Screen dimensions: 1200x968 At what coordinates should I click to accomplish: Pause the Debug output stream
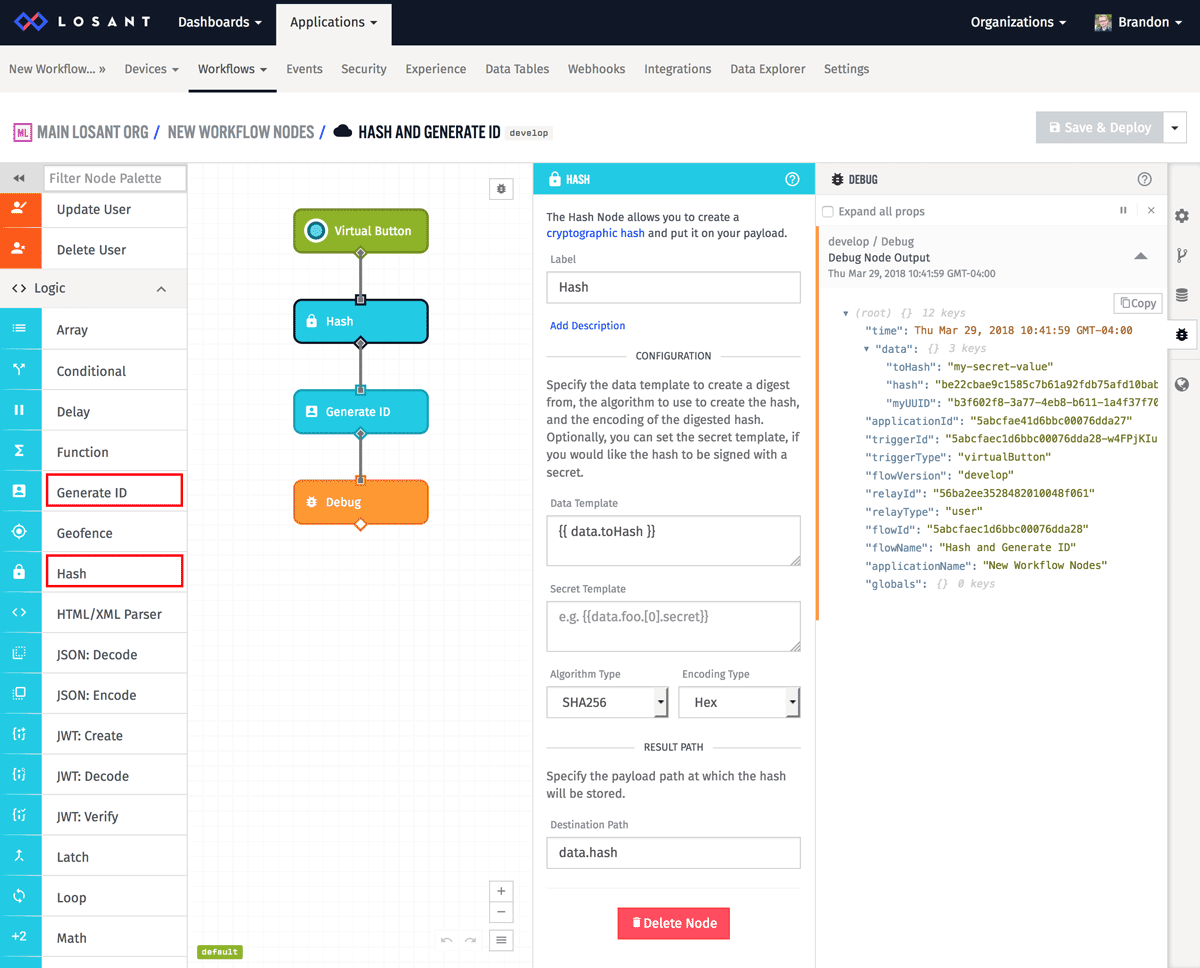1122,210
